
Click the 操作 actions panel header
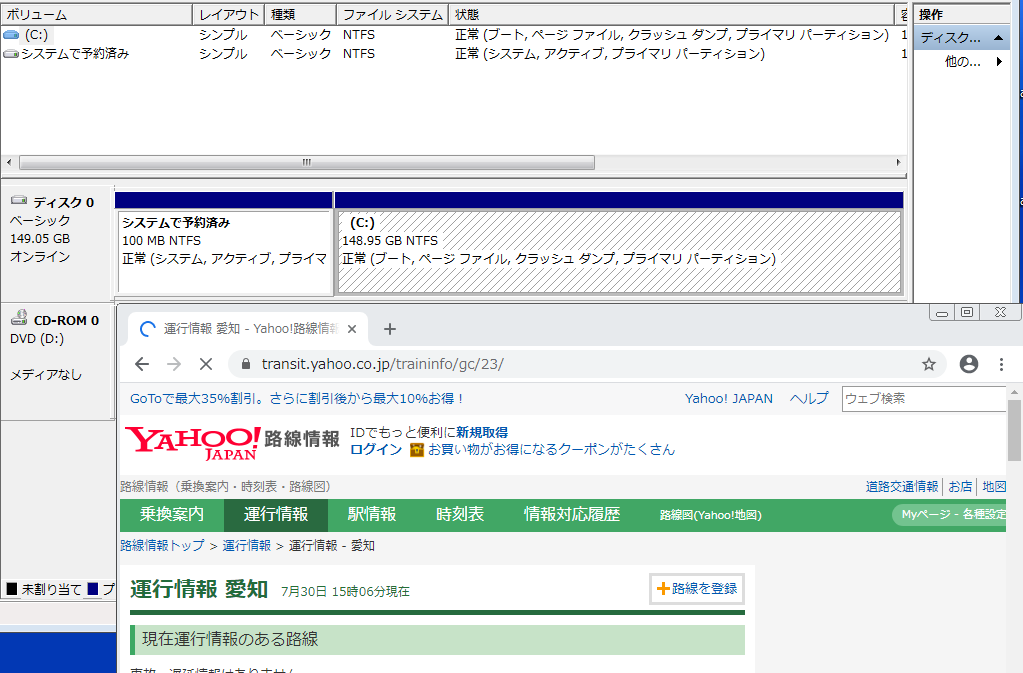coord(962,14)
